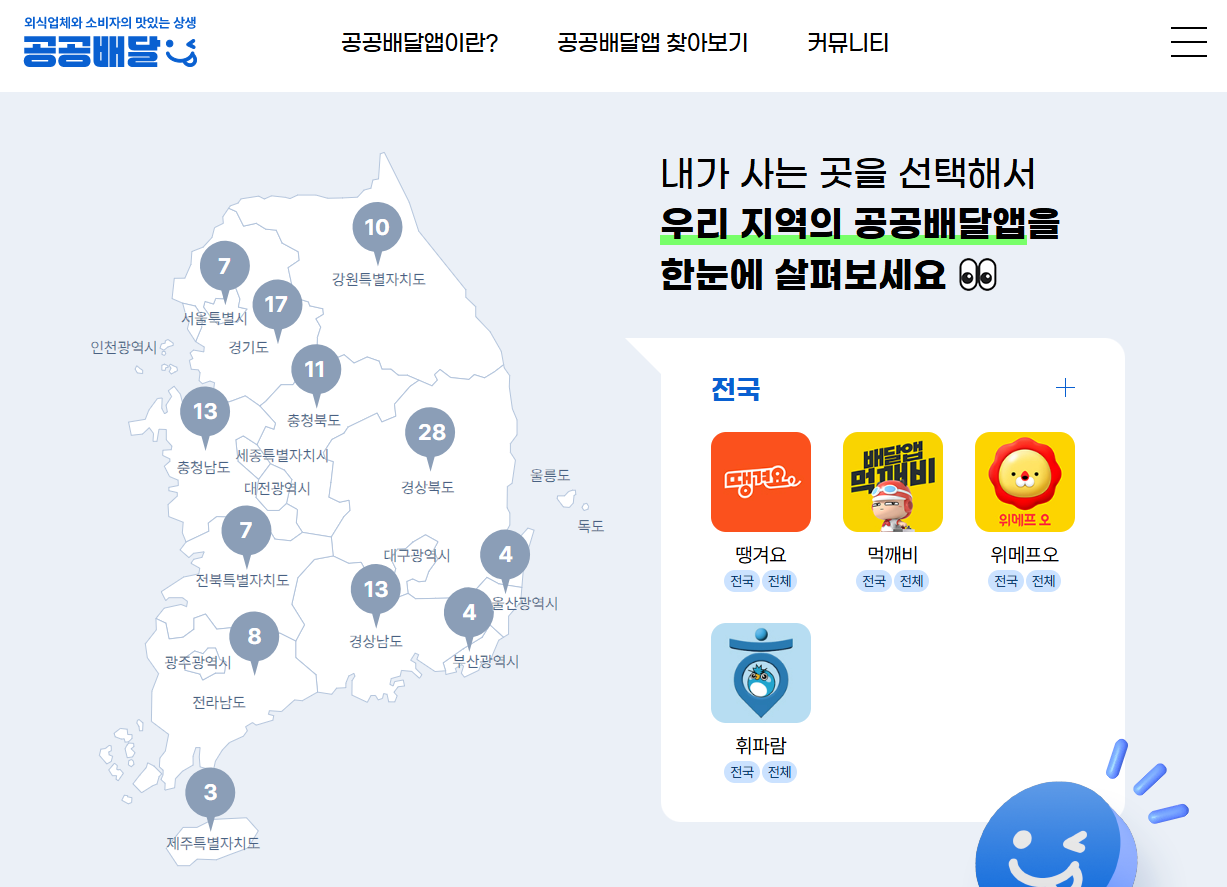Viewport: 1227px width, 887px height.
Task: Click the 위메프오 app name
Action: coord(1025,555)
